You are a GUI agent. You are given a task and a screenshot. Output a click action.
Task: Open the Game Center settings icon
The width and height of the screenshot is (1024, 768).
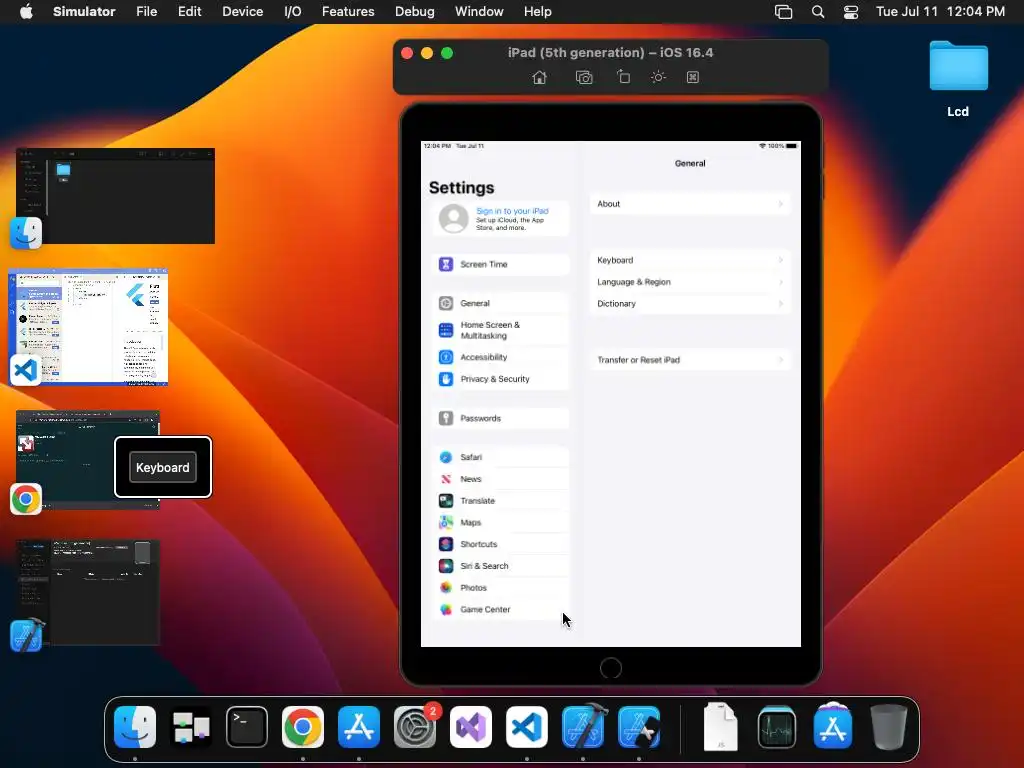point(446,609)
